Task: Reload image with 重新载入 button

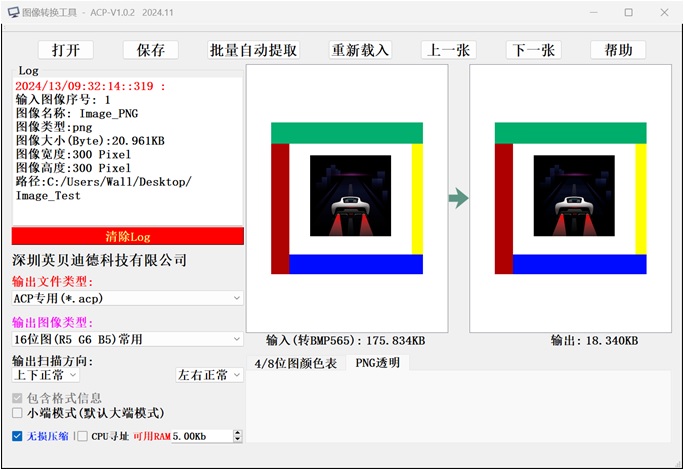Action: [360, 50]
